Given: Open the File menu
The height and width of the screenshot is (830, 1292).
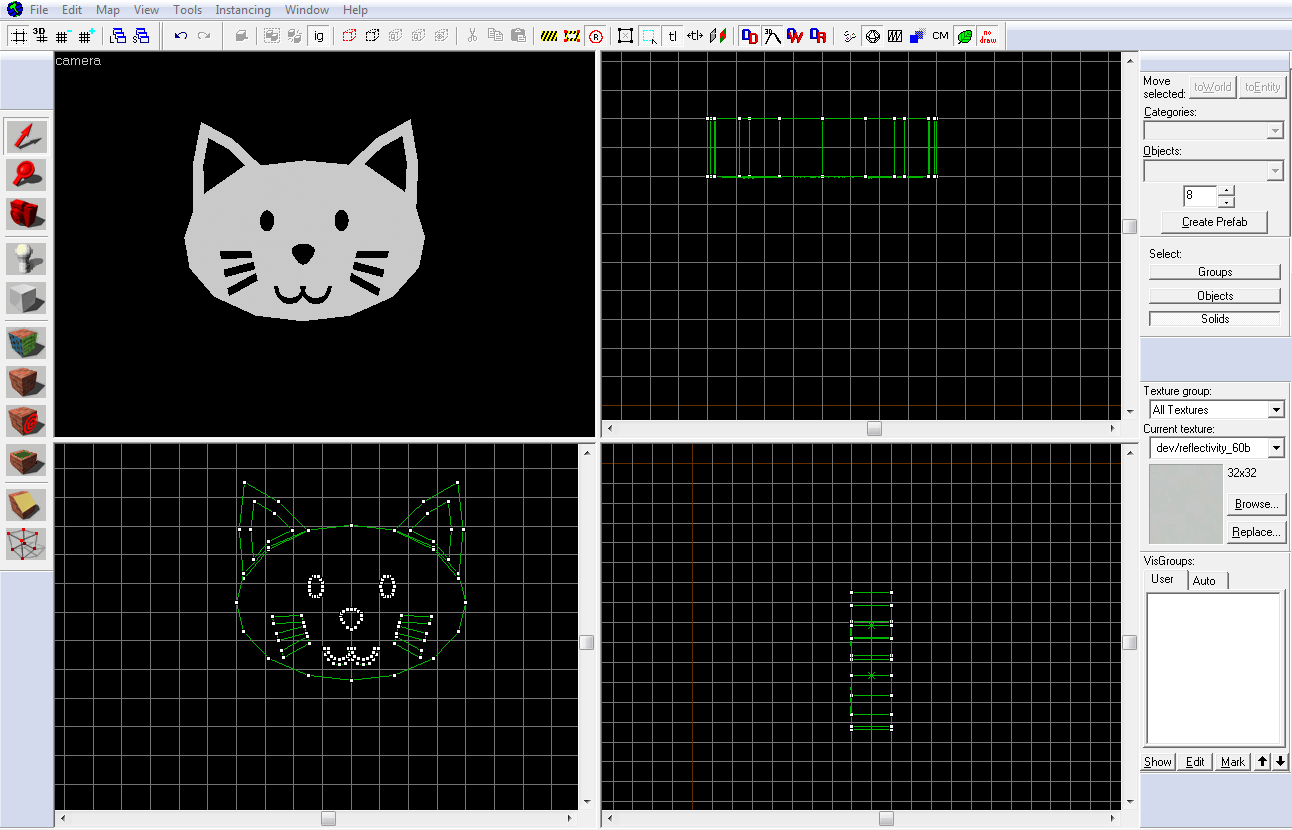Looking at the screenshot, I should click(39, 10).
